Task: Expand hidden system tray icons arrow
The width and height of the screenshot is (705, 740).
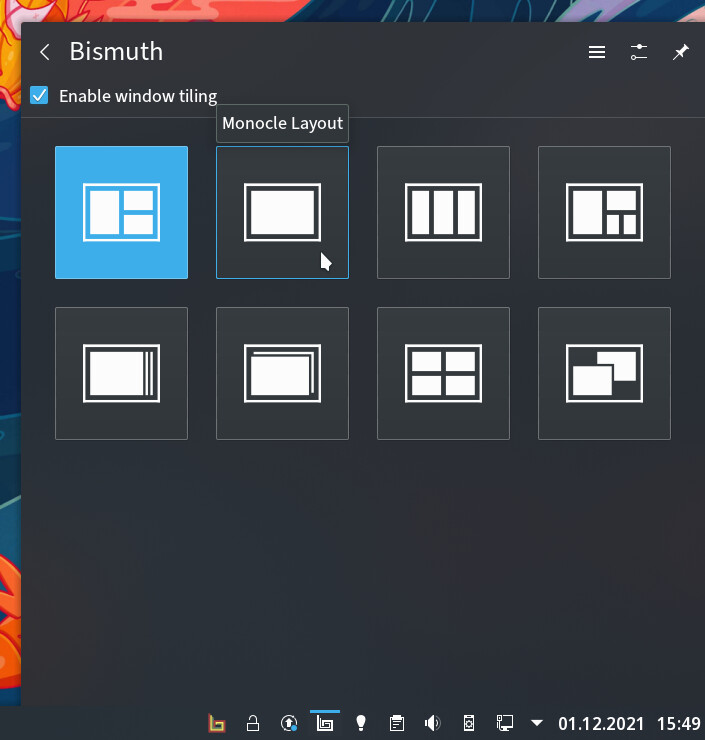Action: 537,723
